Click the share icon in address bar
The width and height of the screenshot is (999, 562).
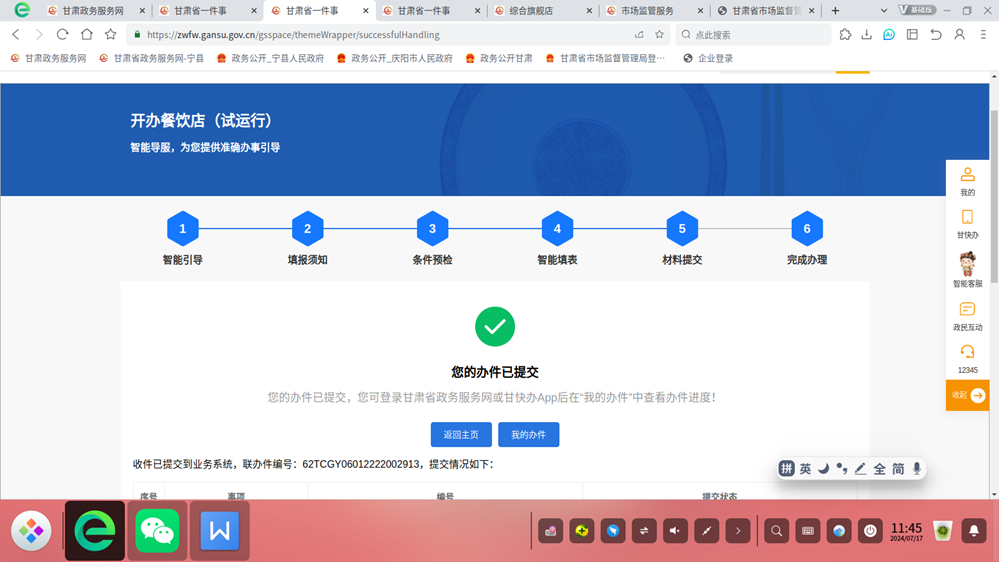click(x=639, y=34)
